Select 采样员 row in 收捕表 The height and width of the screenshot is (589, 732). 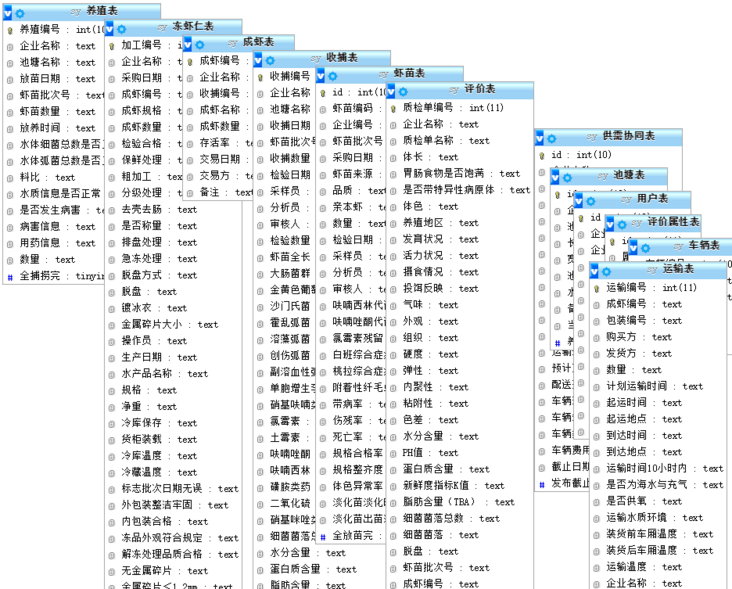click(x=285, y=191)
